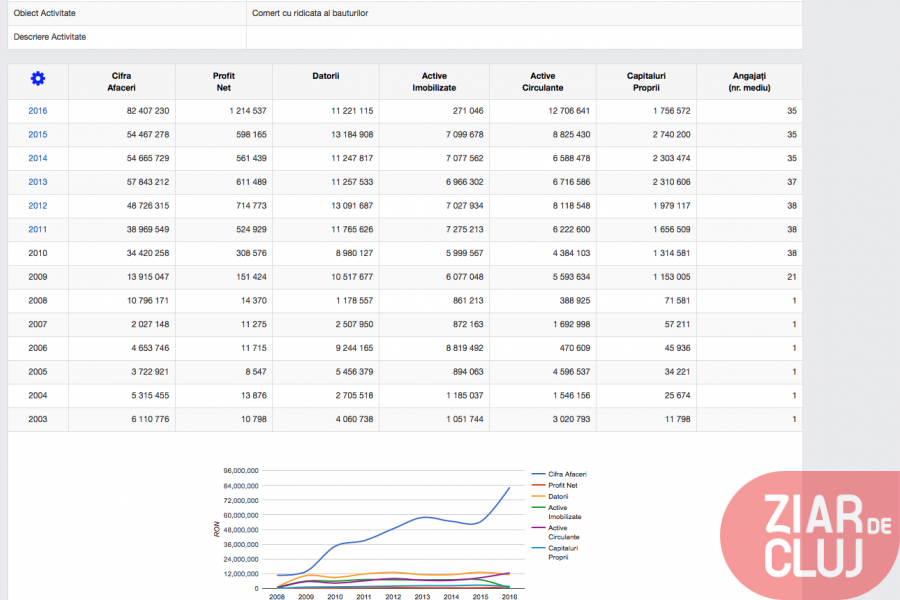Select the 2011 year link
Screen dimensions: 900x600
coord(38,229)
